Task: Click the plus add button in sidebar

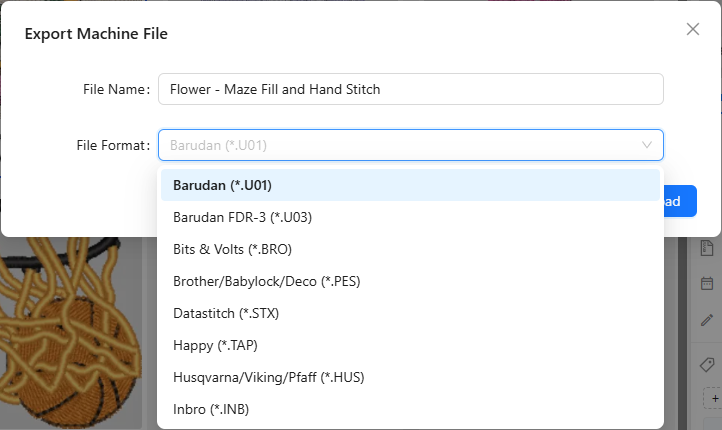Action: 714,398
